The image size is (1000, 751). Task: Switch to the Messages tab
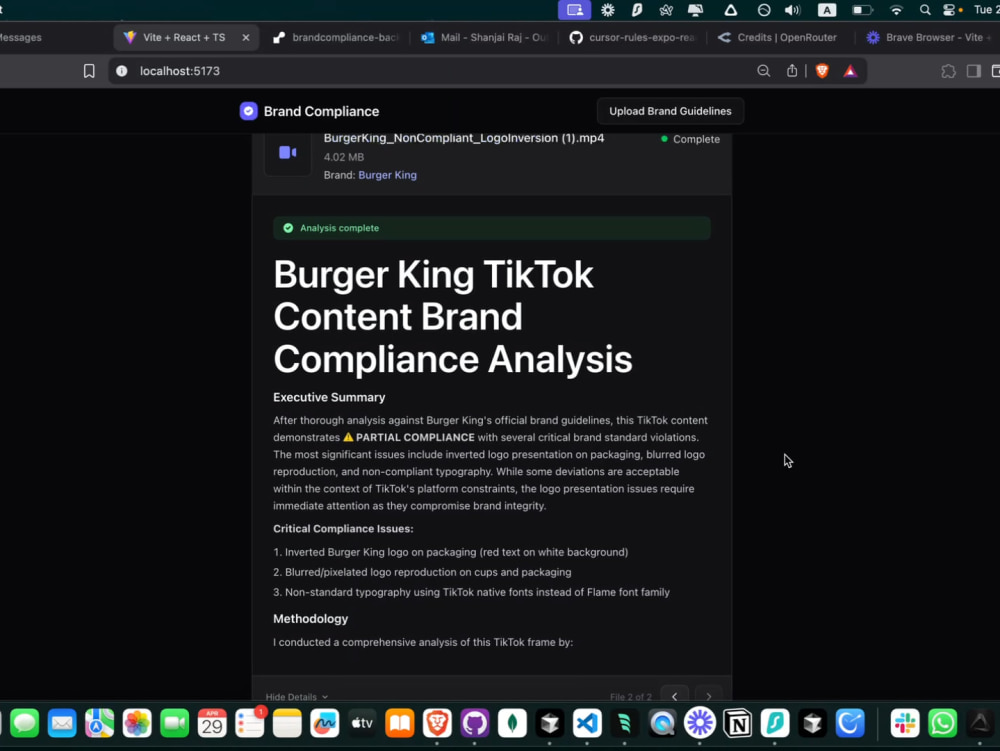click(x=20, y=38)
